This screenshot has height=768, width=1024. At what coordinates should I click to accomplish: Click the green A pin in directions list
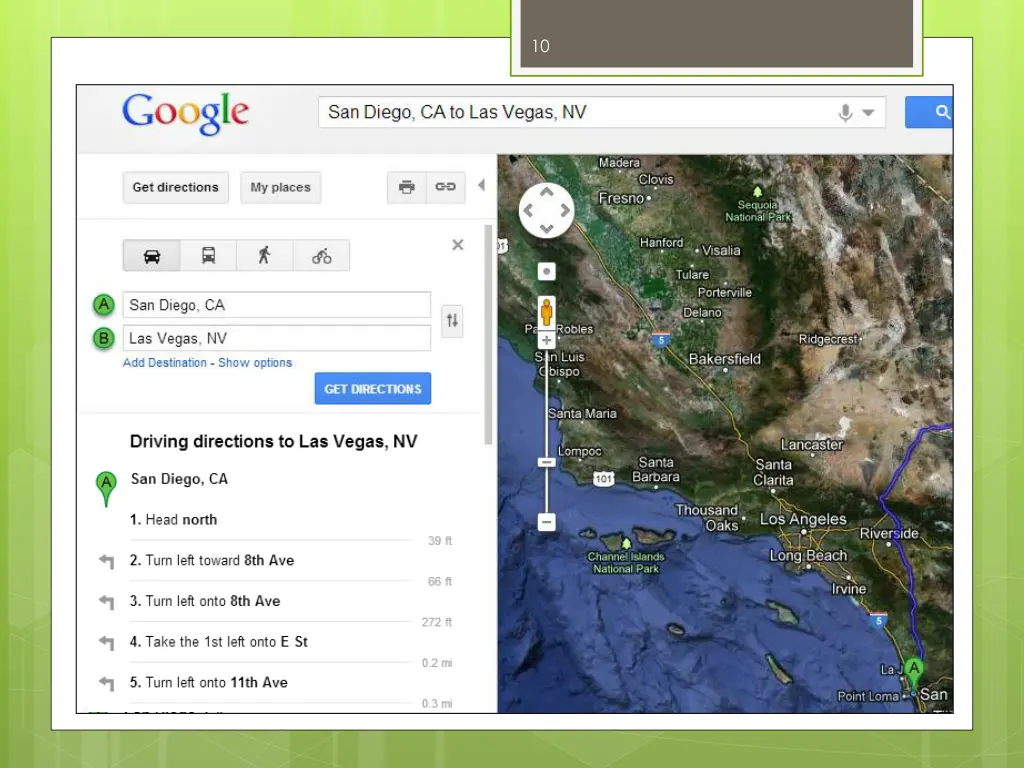click(106, 488)
